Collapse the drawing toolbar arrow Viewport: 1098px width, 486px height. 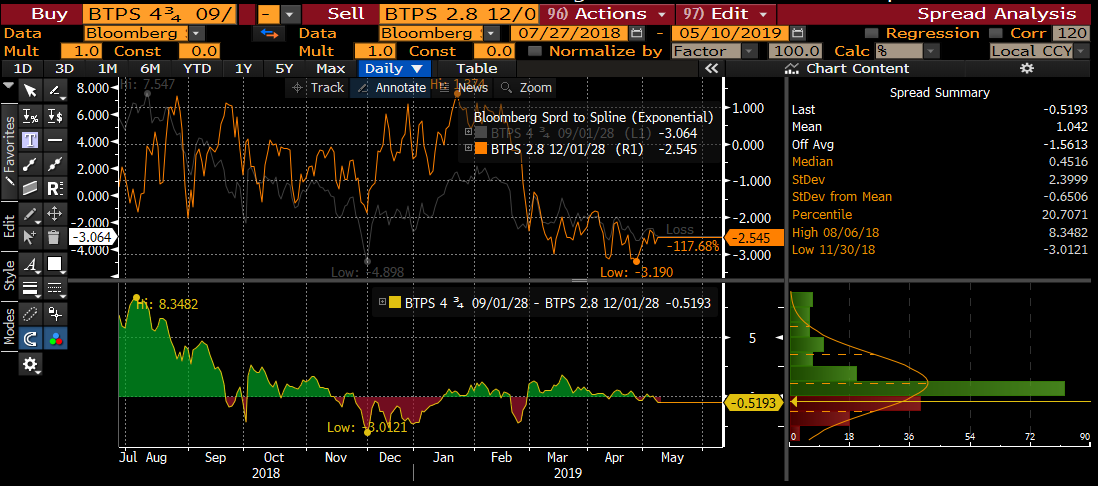8,85
